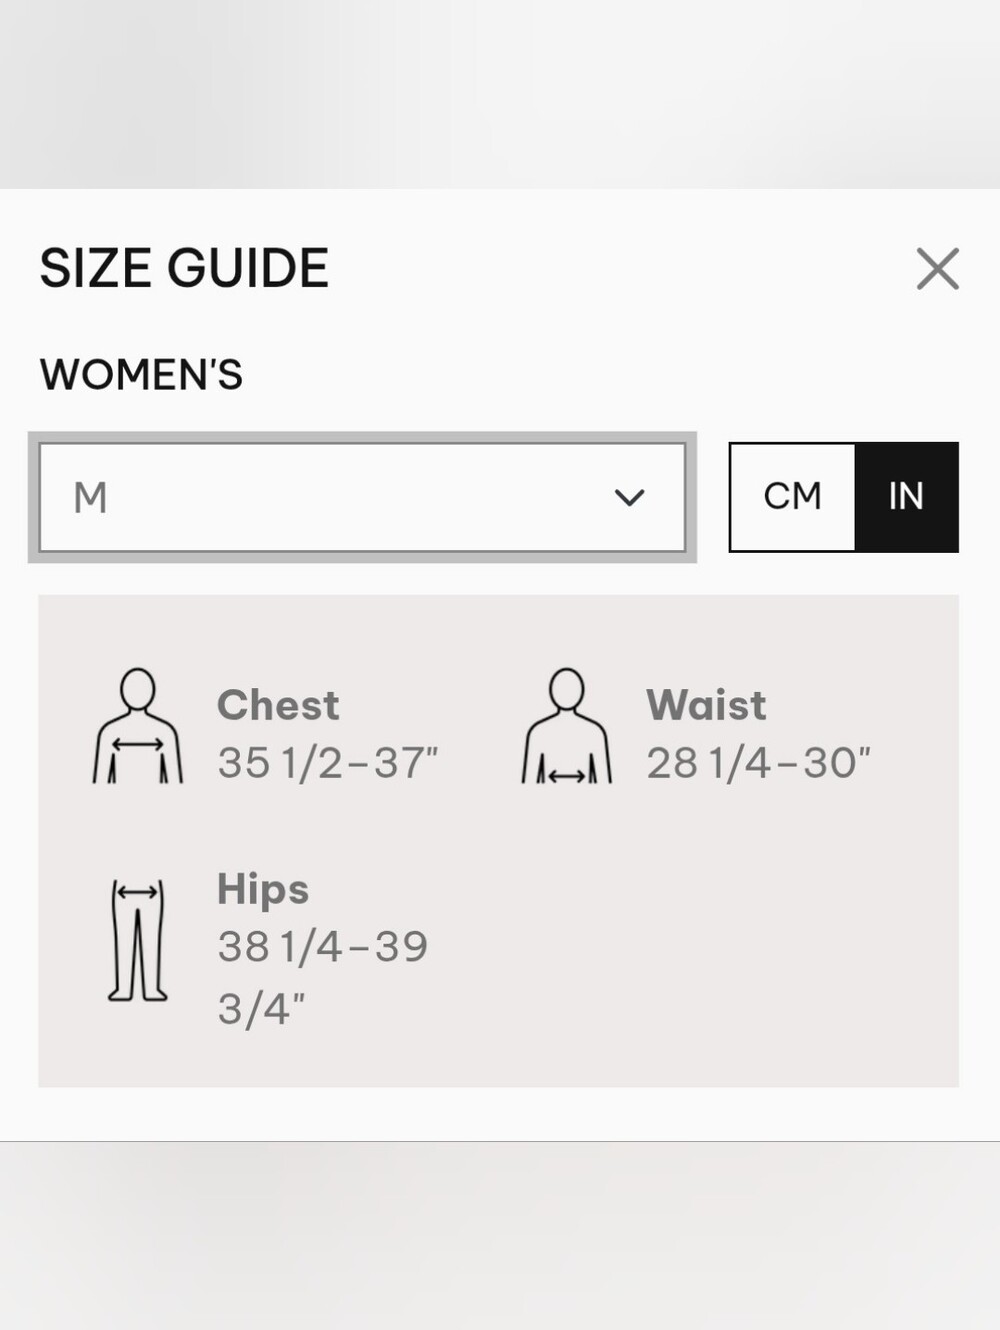Image resolution: width=1000 pixels, height=1330 pixels.
Task: Click hips value 38 1/4–39 3/4"
Action: (323, 977)
